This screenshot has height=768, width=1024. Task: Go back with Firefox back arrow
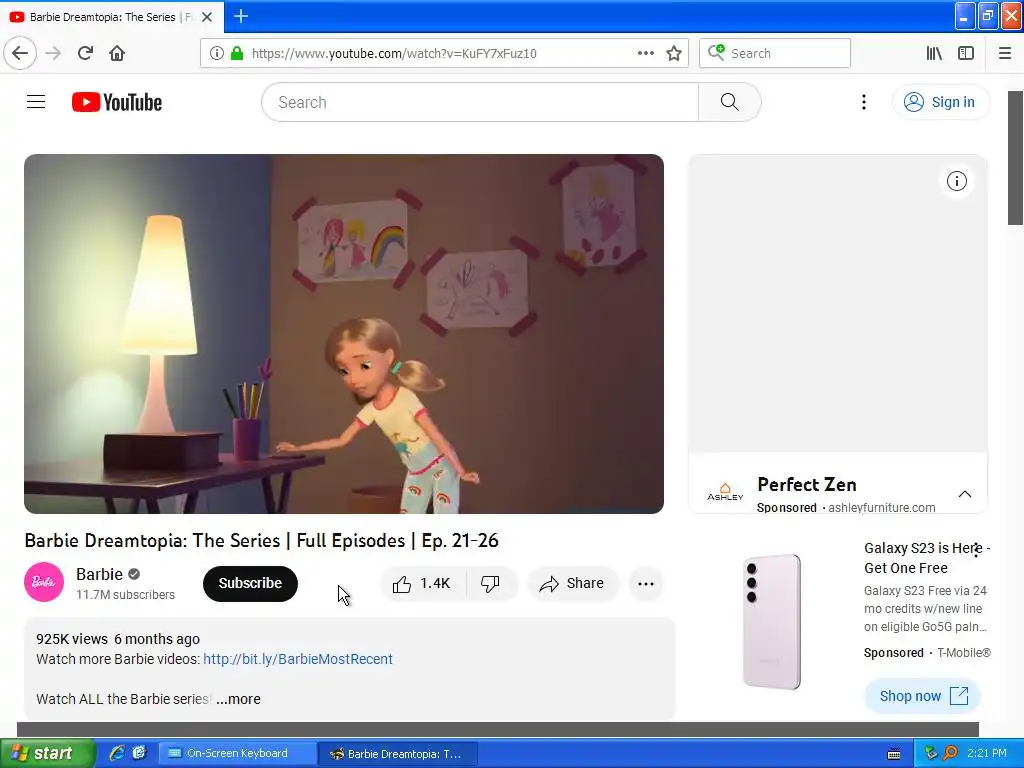(20, 53)
